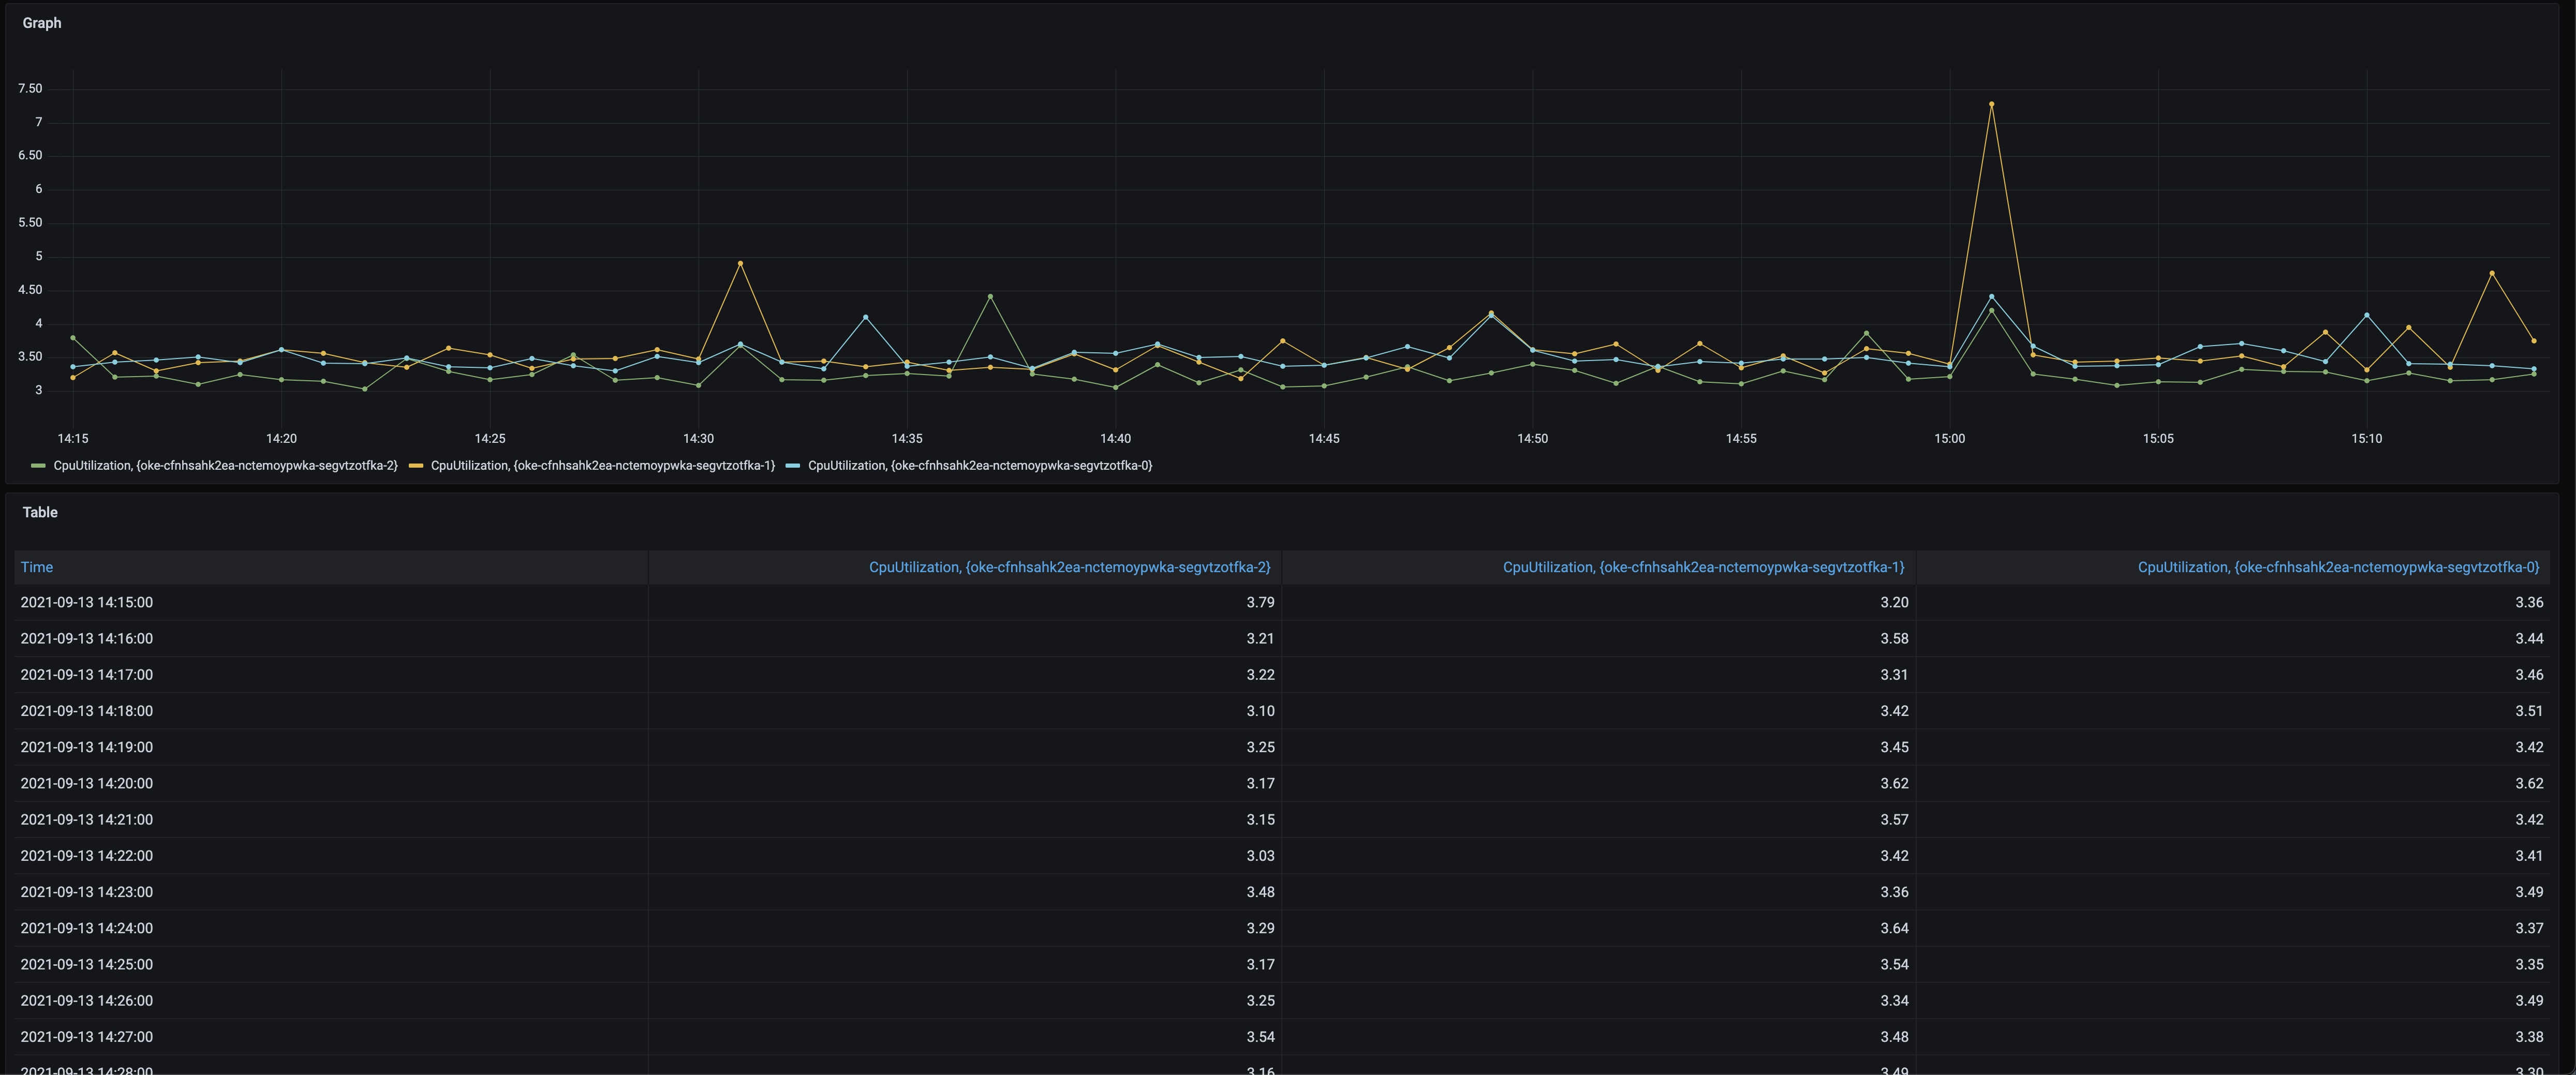This screenshot has width=2576, height=1075.
Task: Sort by the segvtzotfka-0 CpuUtilization column header
Action: tap(2337, 567)
